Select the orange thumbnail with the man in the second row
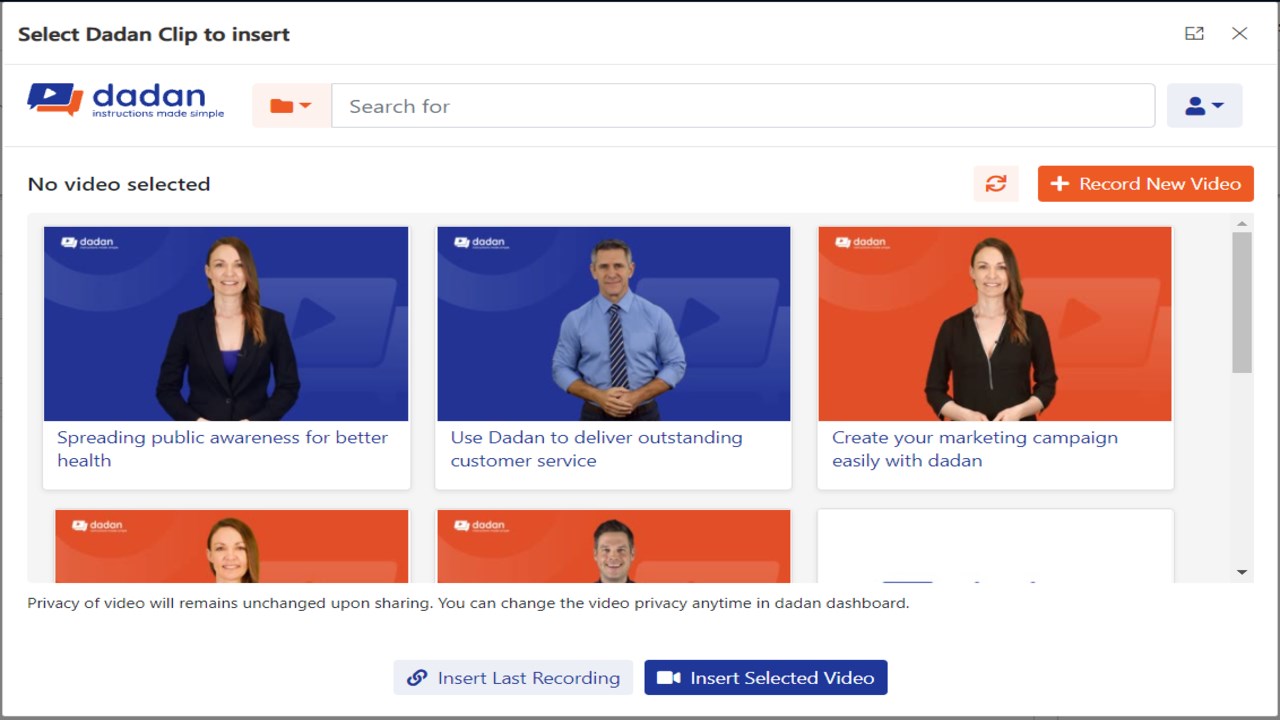The width and height of the screenshot is (1280, 720). (x=614, y=546)
